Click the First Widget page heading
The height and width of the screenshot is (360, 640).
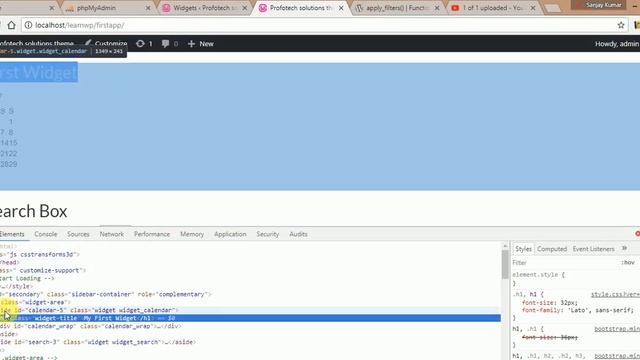click(38, 73)
